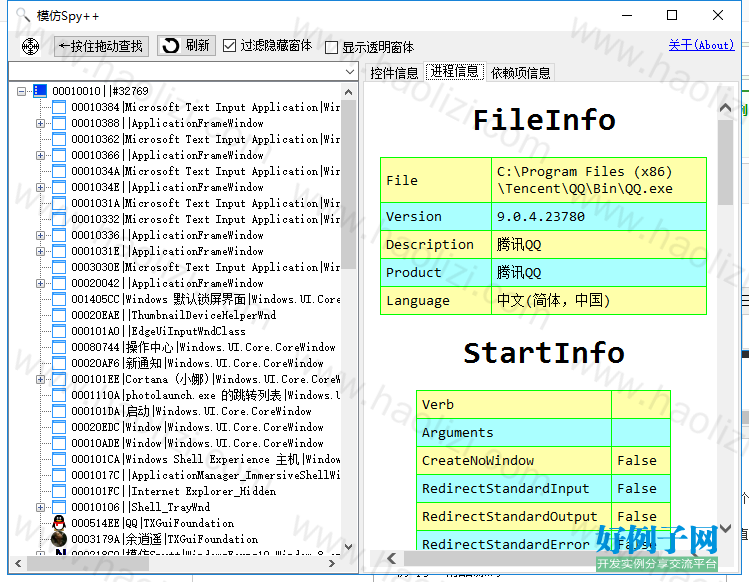Click the info panel's horizontal scroll left arrow
This screenshot has height=582, width=749.
392,558
